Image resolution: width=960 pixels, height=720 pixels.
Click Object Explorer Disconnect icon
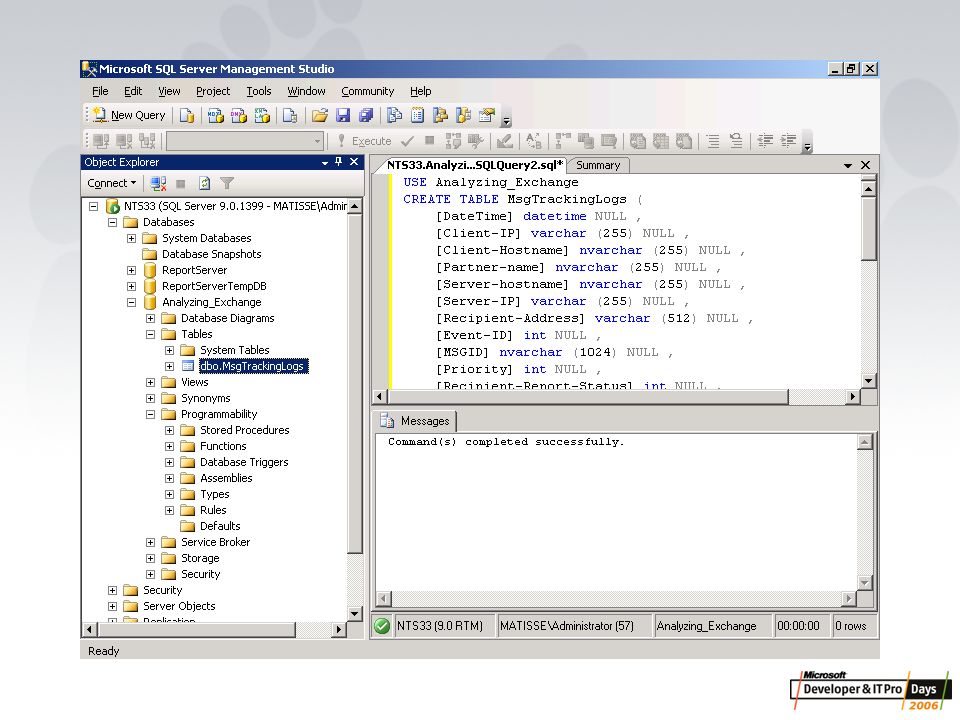(x=159, y=183)
